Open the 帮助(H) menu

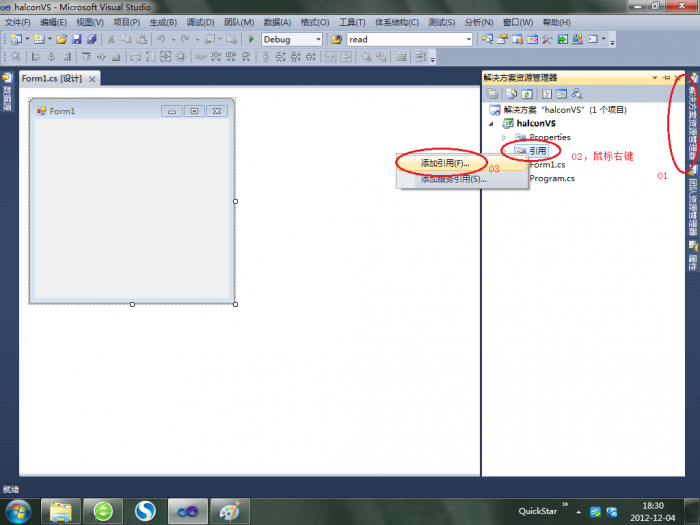[557, 22]
